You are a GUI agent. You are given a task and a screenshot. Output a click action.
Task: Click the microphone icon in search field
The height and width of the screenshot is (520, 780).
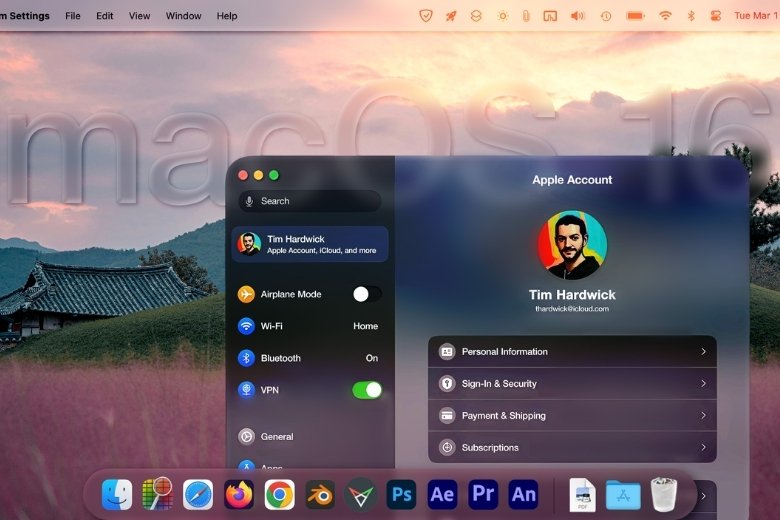(x=249, y=201)
